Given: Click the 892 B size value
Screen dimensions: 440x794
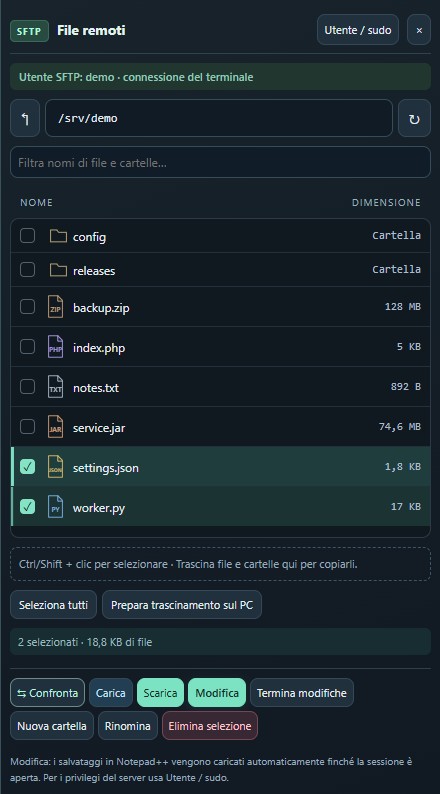Looking at the screenshot, I should click(406, 386).
